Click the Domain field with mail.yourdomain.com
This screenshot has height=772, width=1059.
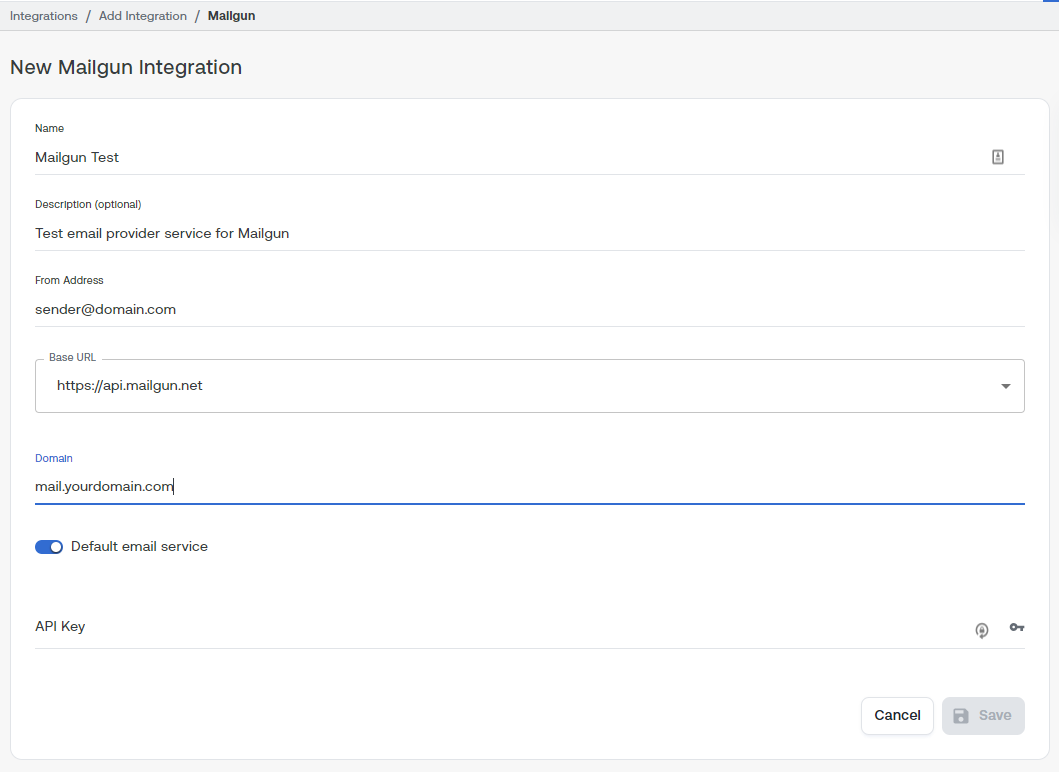click(x=530, y=486)
